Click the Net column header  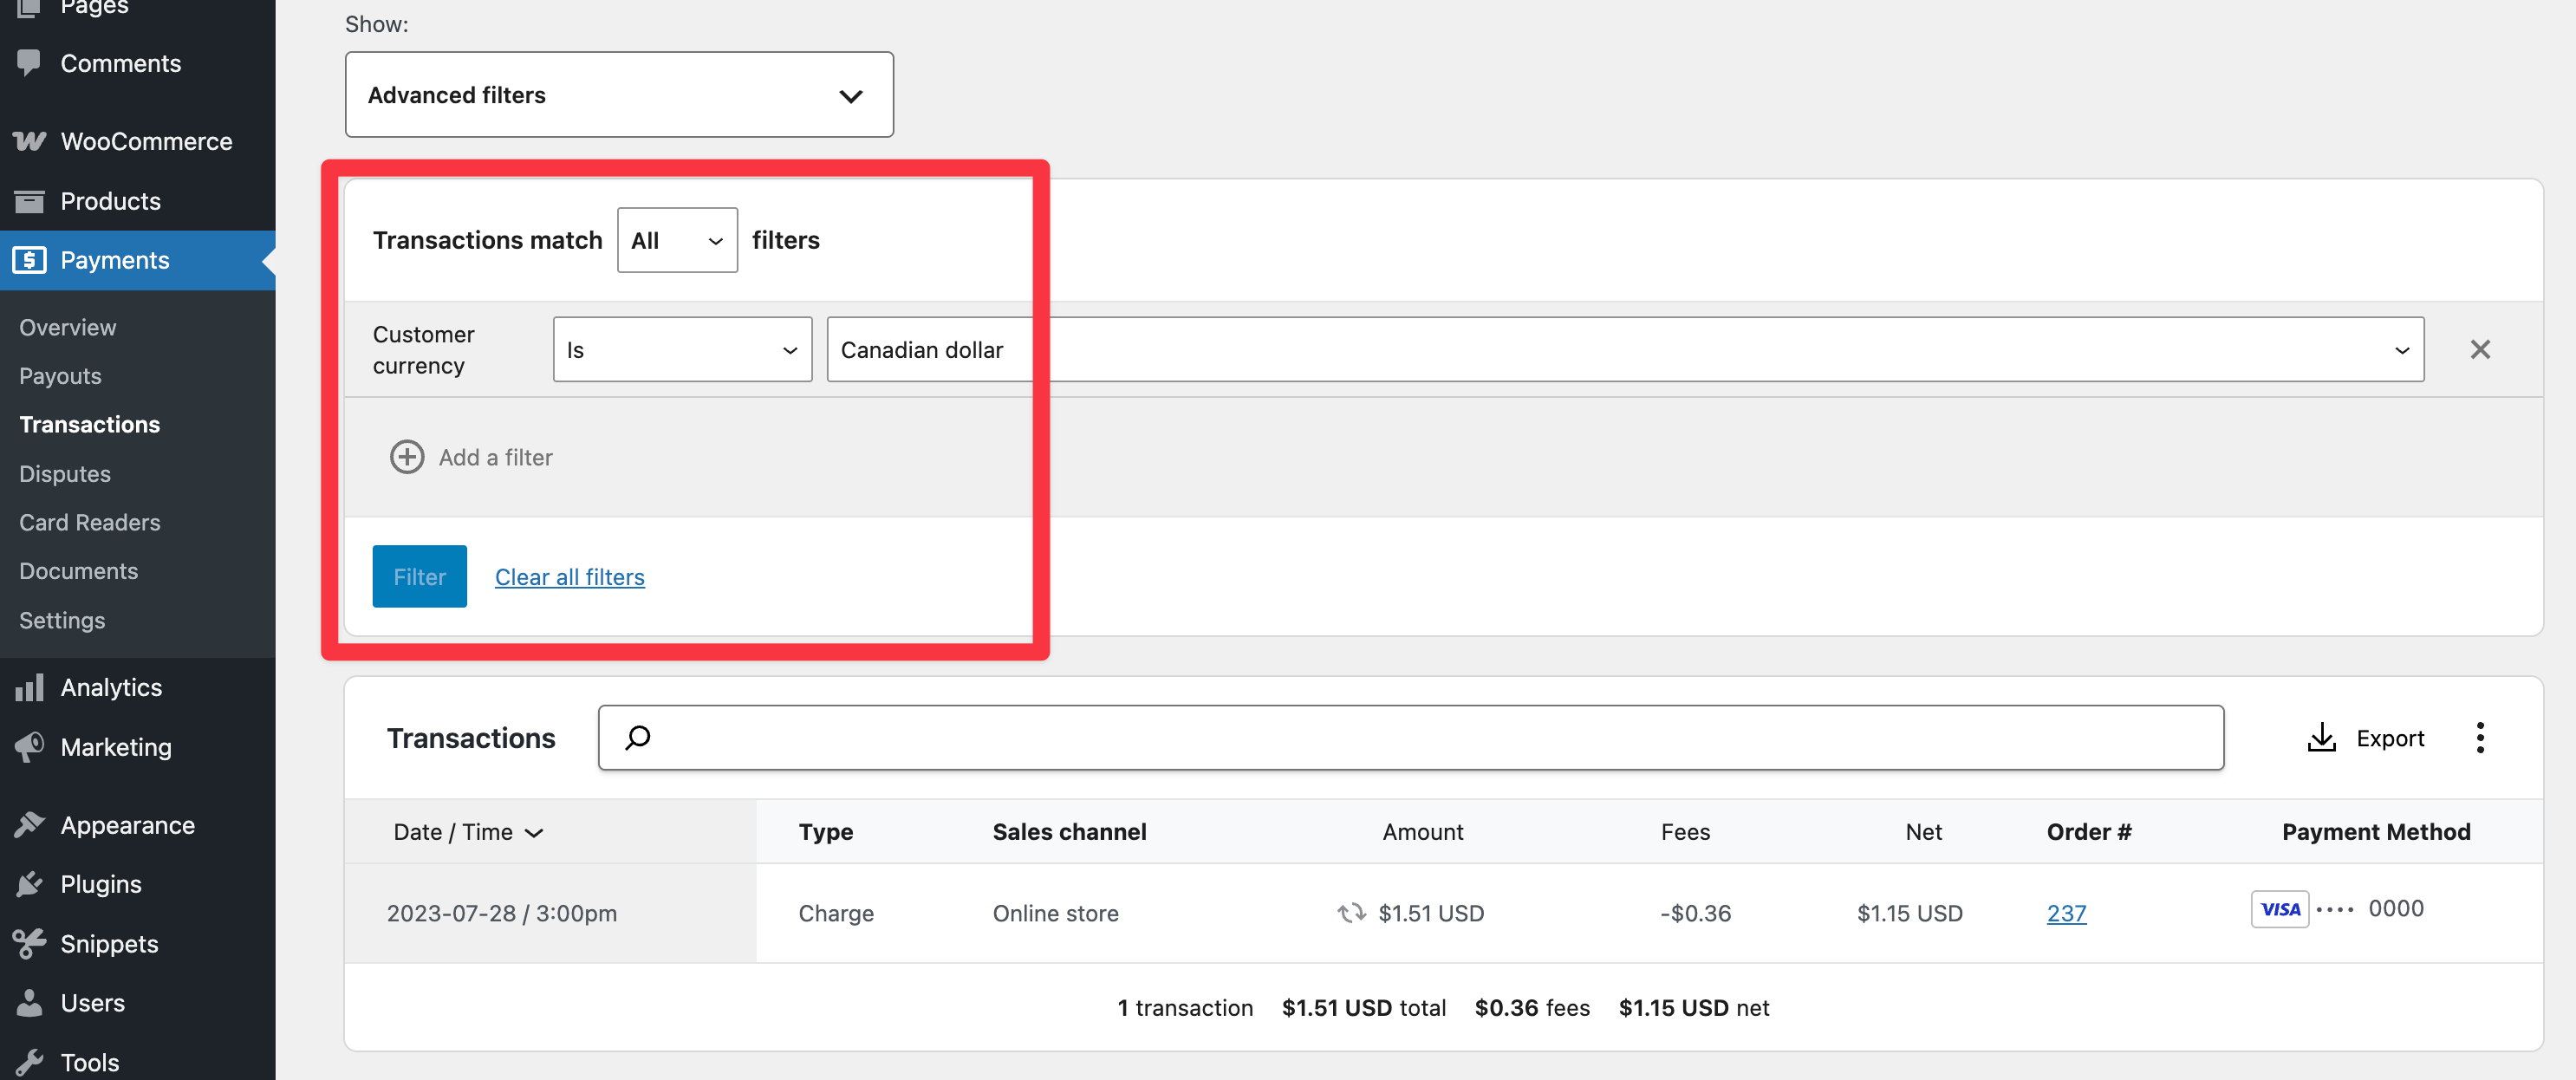pyautogui.click(x=1923, y=832)
